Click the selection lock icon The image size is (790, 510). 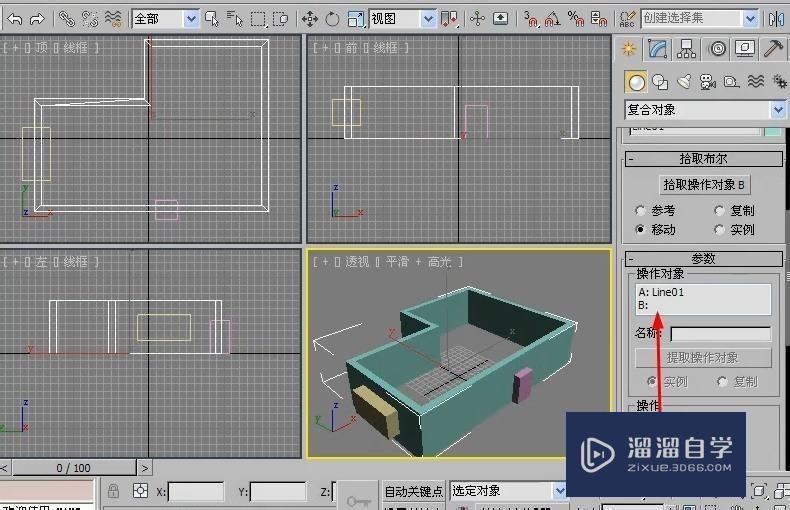tap(113, 491)
